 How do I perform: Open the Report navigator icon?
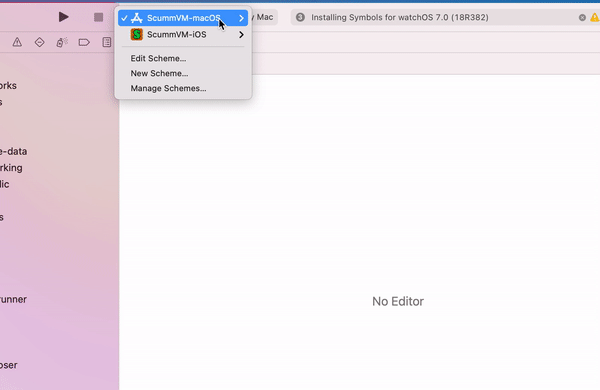(107, 42)
